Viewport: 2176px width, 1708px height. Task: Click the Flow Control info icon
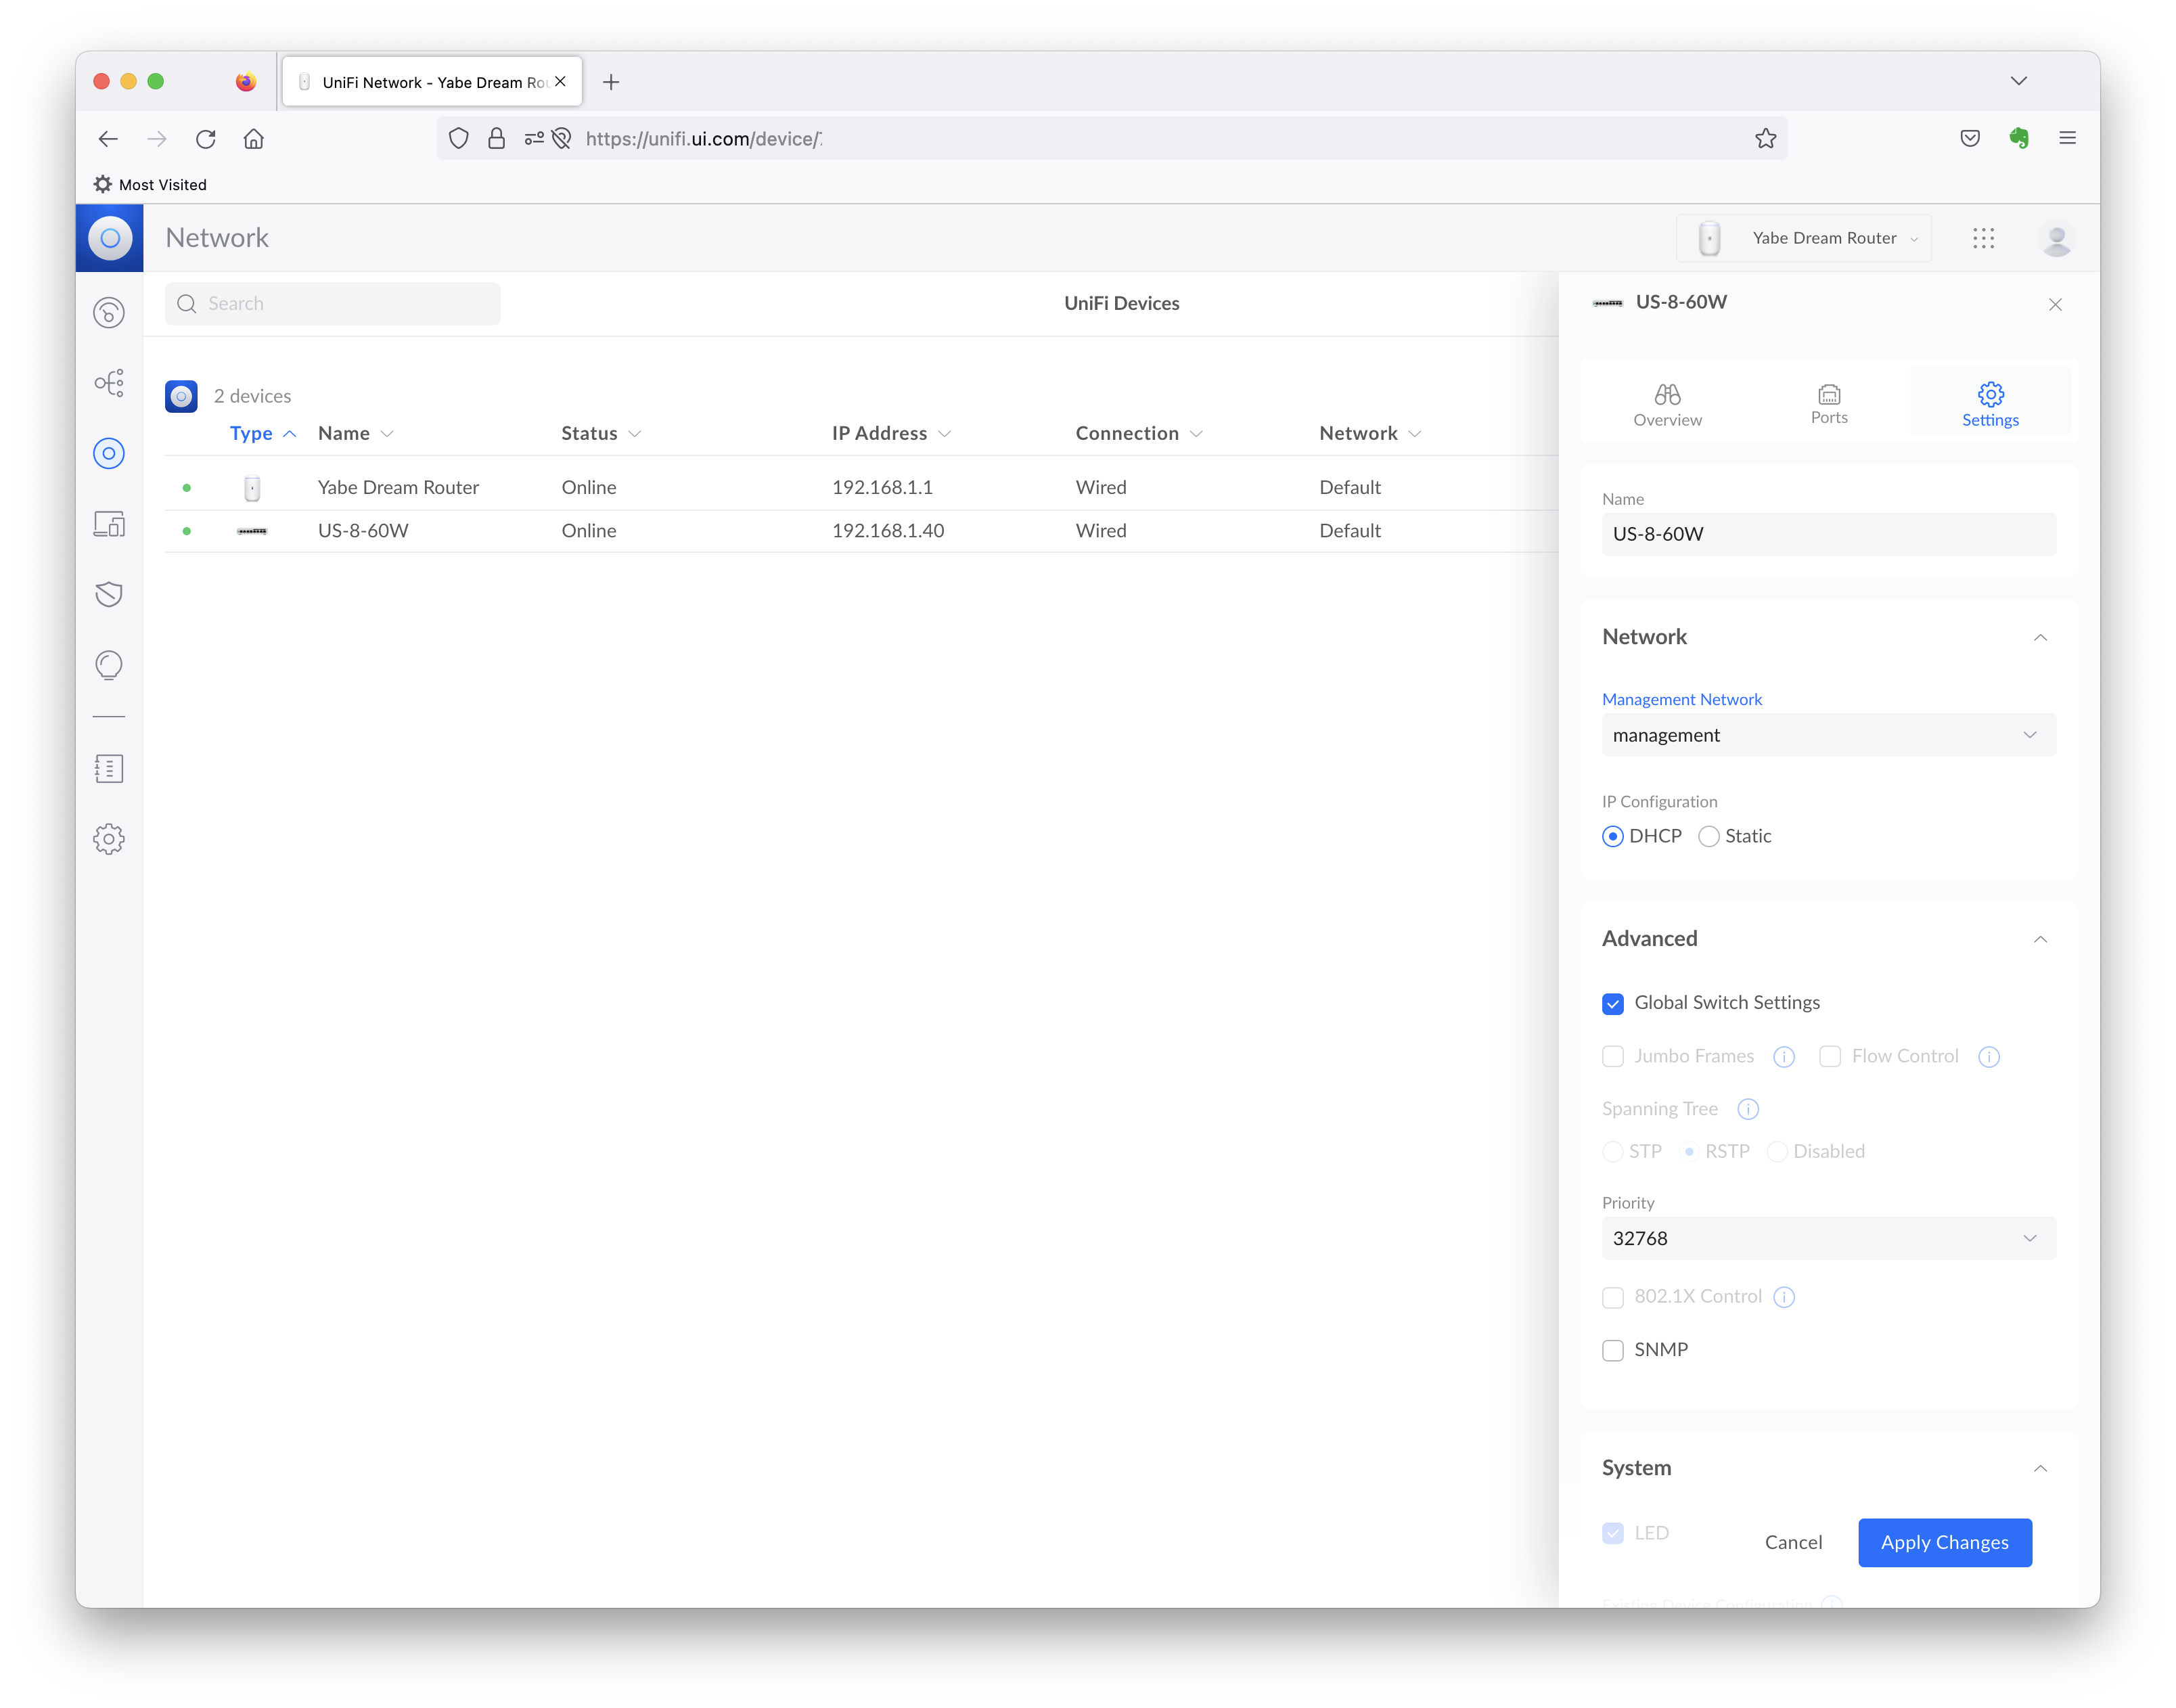click(x=1988, y=1056)
